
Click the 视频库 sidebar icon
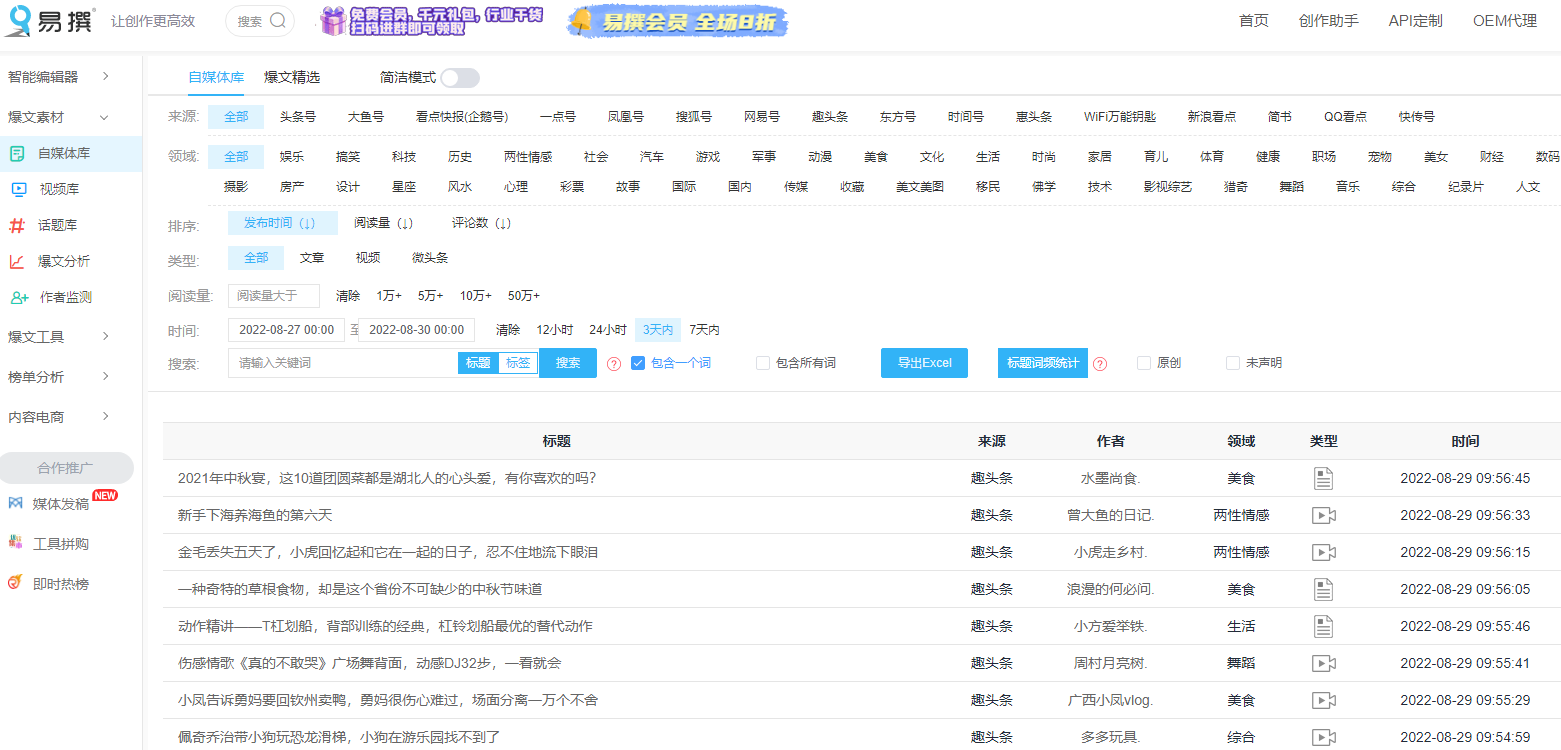[x=18, y=189]
